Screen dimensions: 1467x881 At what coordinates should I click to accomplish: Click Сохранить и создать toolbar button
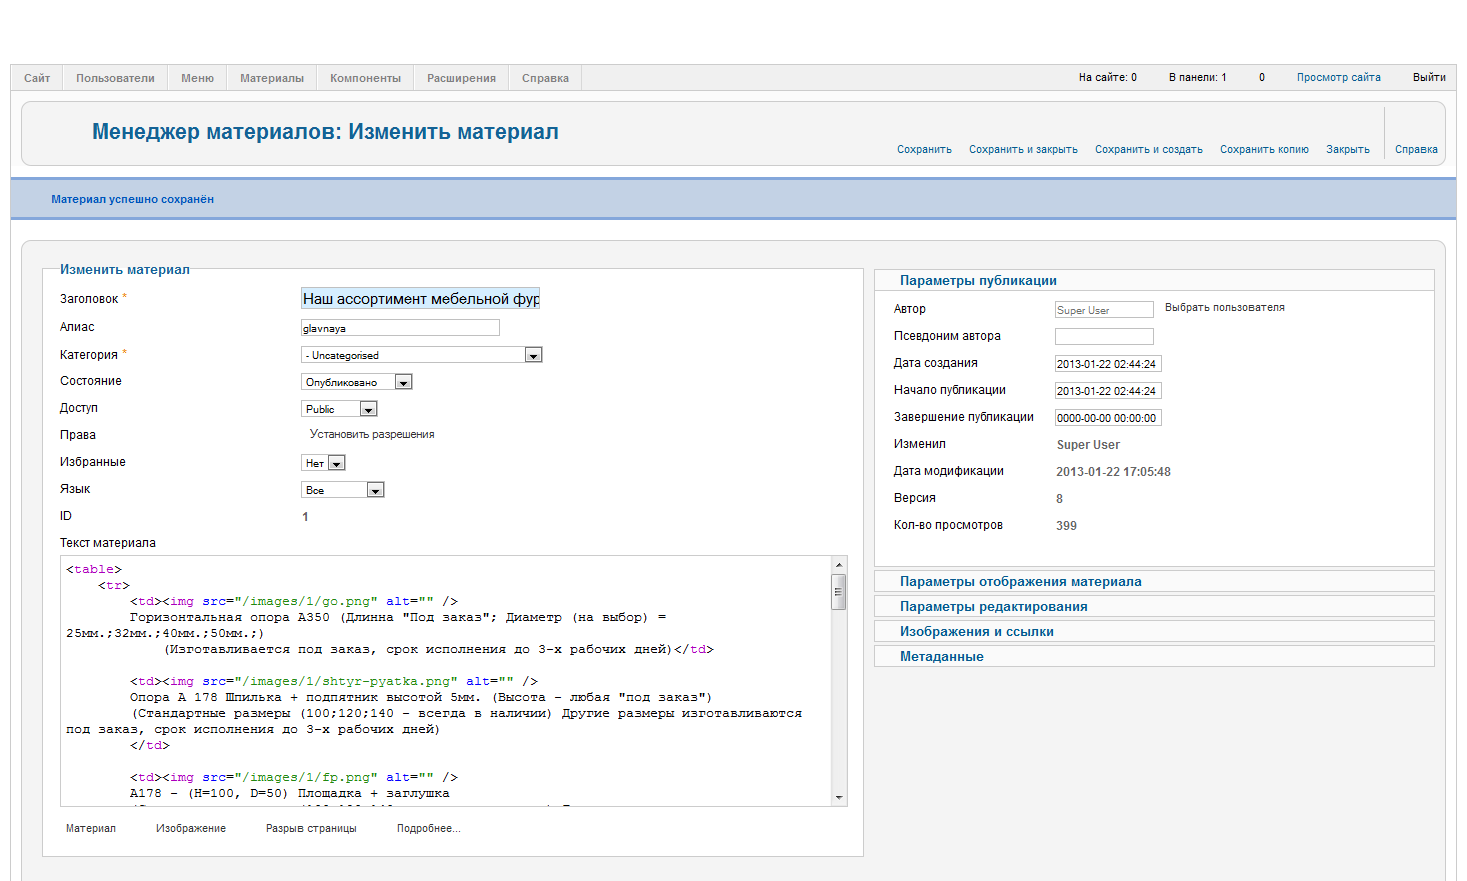pyautogui.click(x=1148, y=149)
